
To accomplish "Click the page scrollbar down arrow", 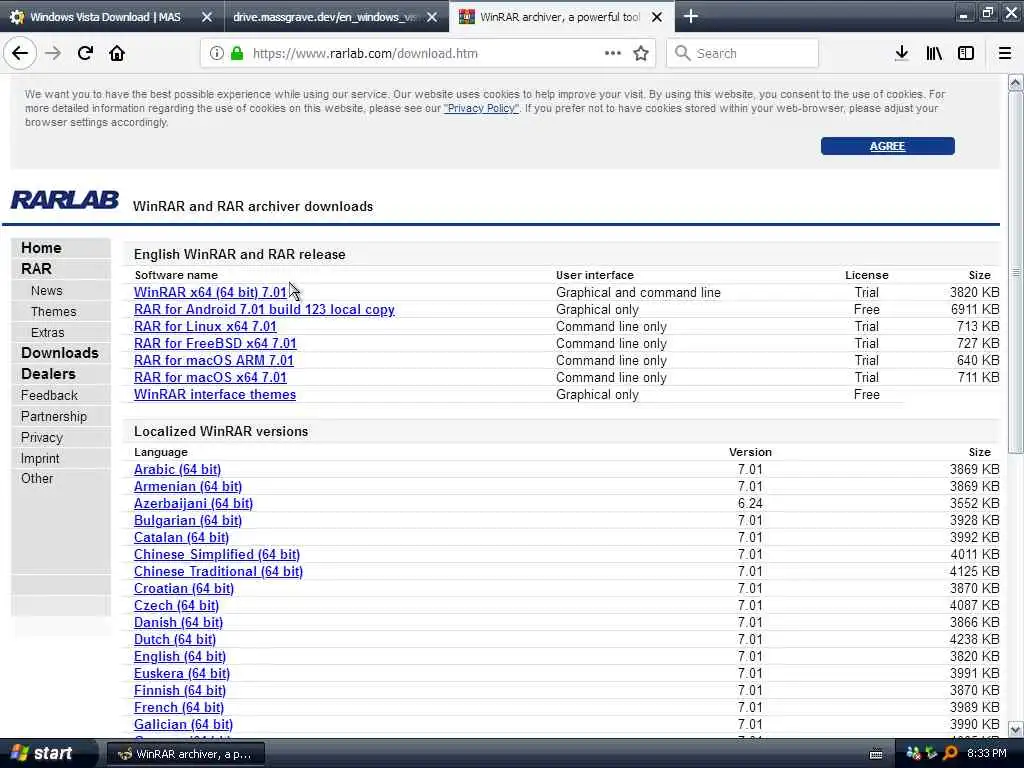I will (x=1016, y=729).
